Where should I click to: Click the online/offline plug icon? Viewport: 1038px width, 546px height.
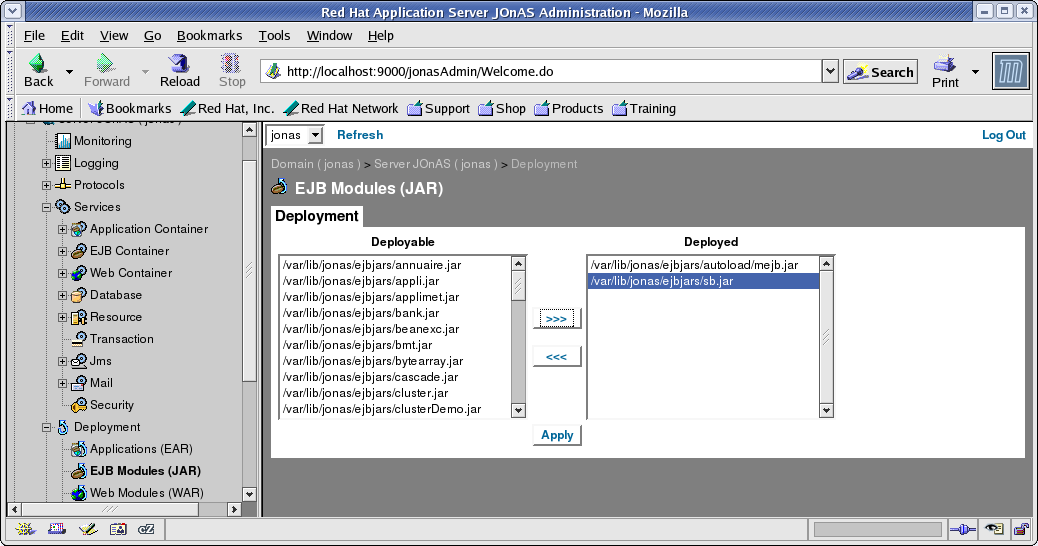(963, 529)
